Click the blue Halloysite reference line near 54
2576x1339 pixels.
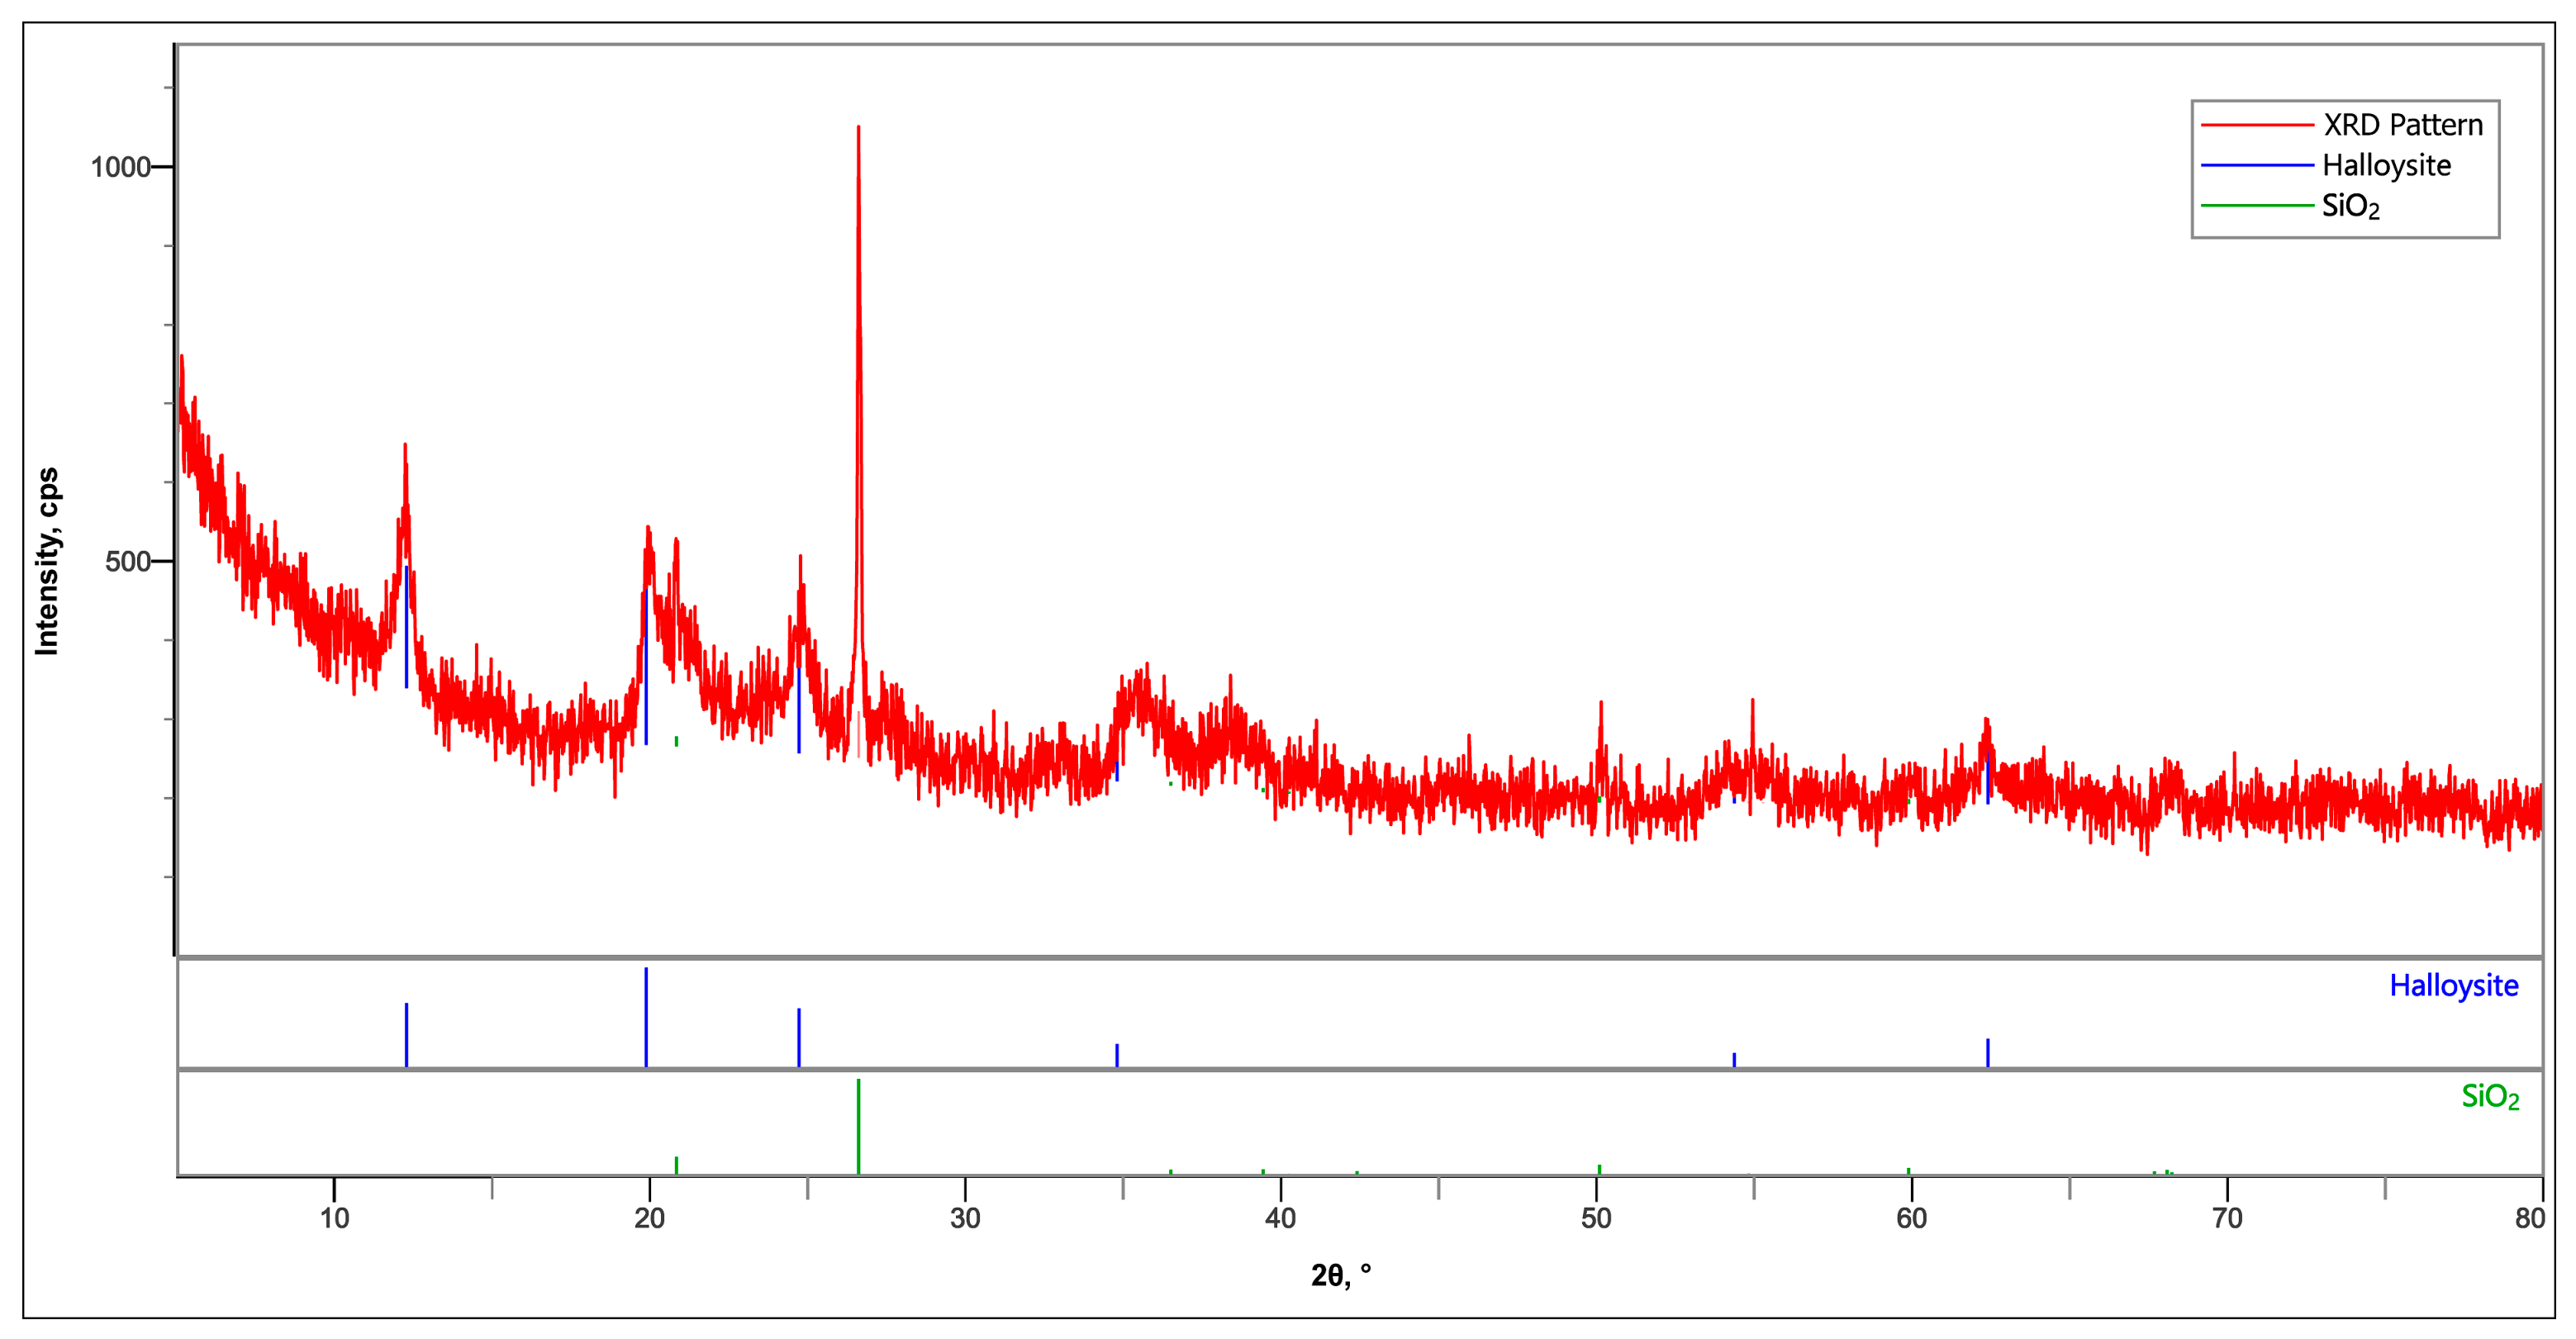pos(1734,1060)
